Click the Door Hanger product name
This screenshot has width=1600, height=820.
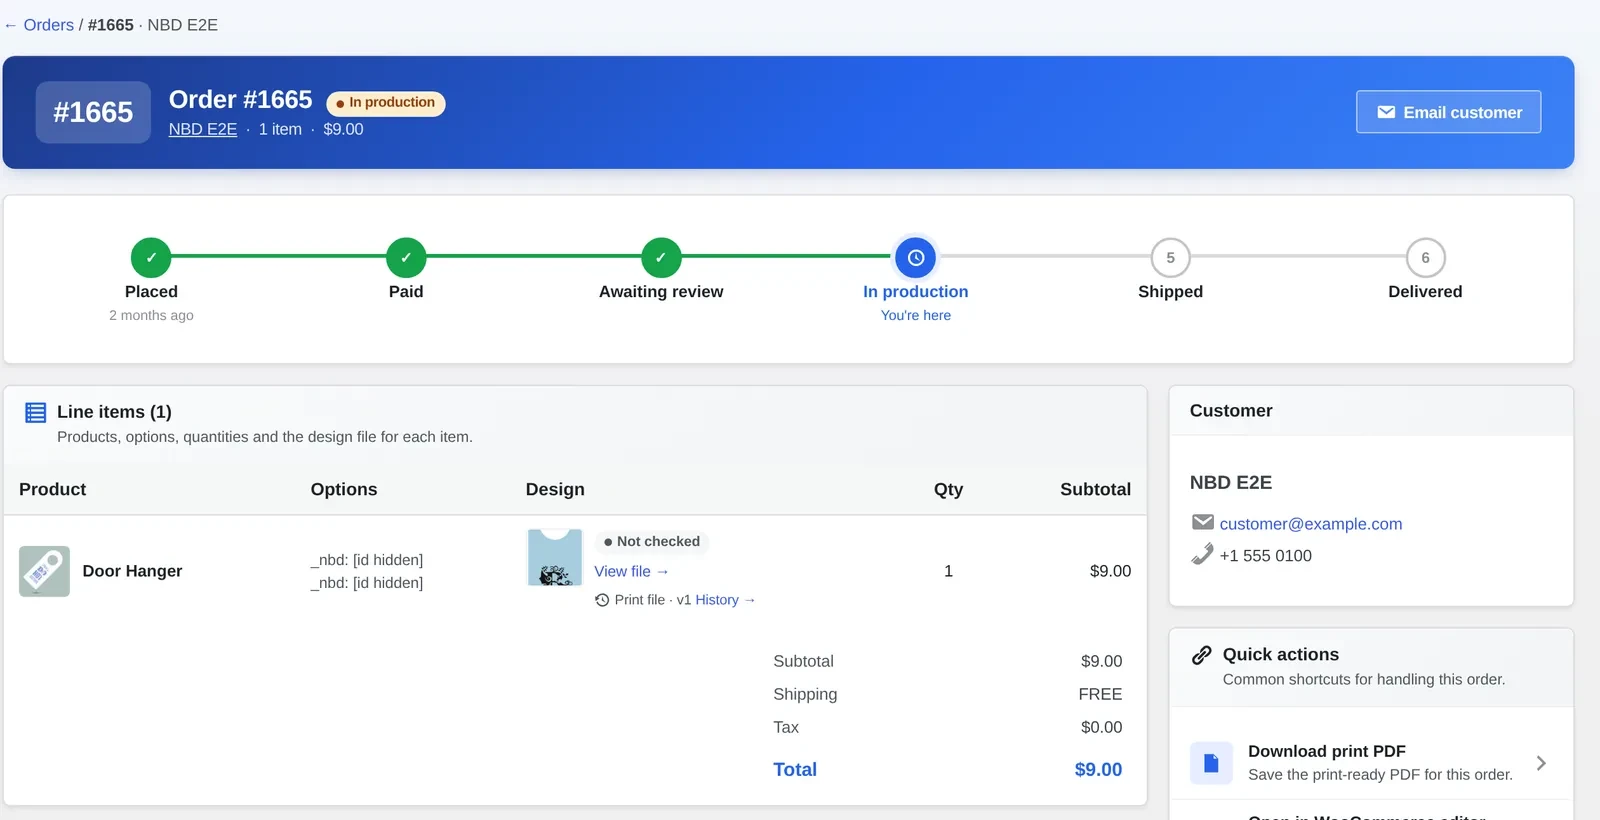[132, 571]
